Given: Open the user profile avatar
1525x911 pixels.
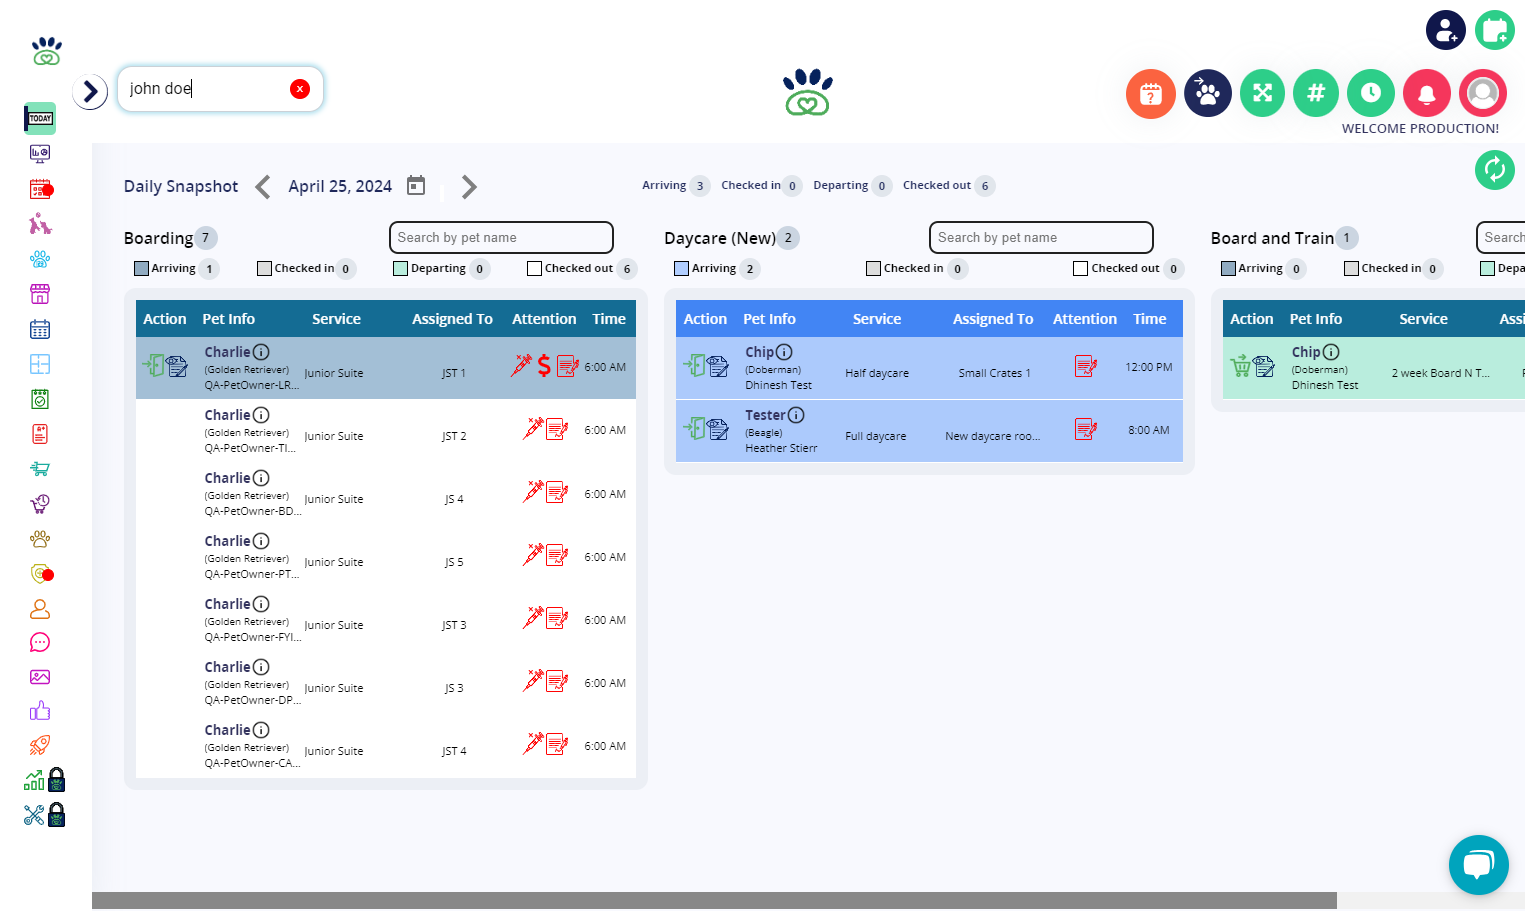Looking at the screenshot, I should click(1483, 94).
